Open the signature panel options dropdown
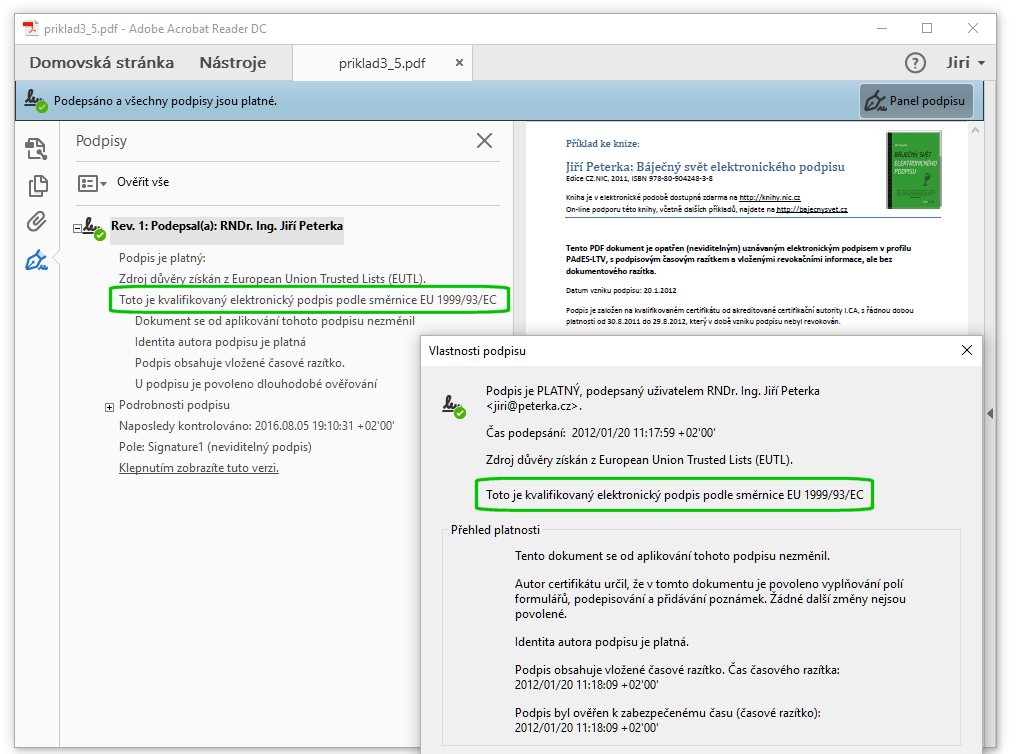 [x=92, y=183]
